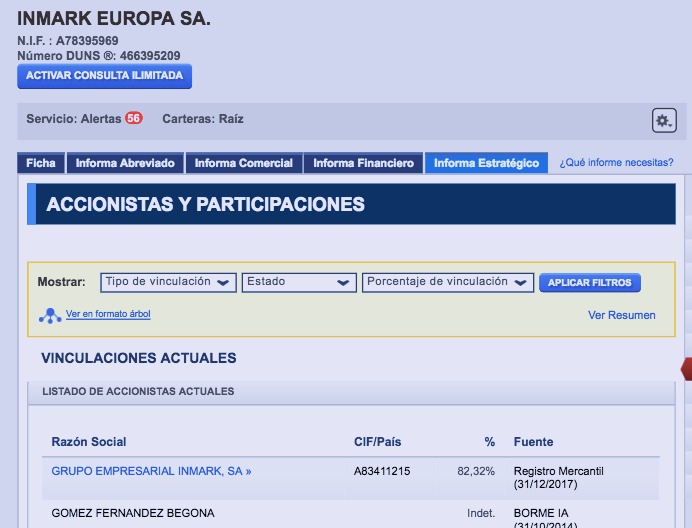The height and width of the screenshot is (528, 692).
Task: Open GRUPO EMPRESARIAL INMARK, SA link
Action: click(151, 471)
